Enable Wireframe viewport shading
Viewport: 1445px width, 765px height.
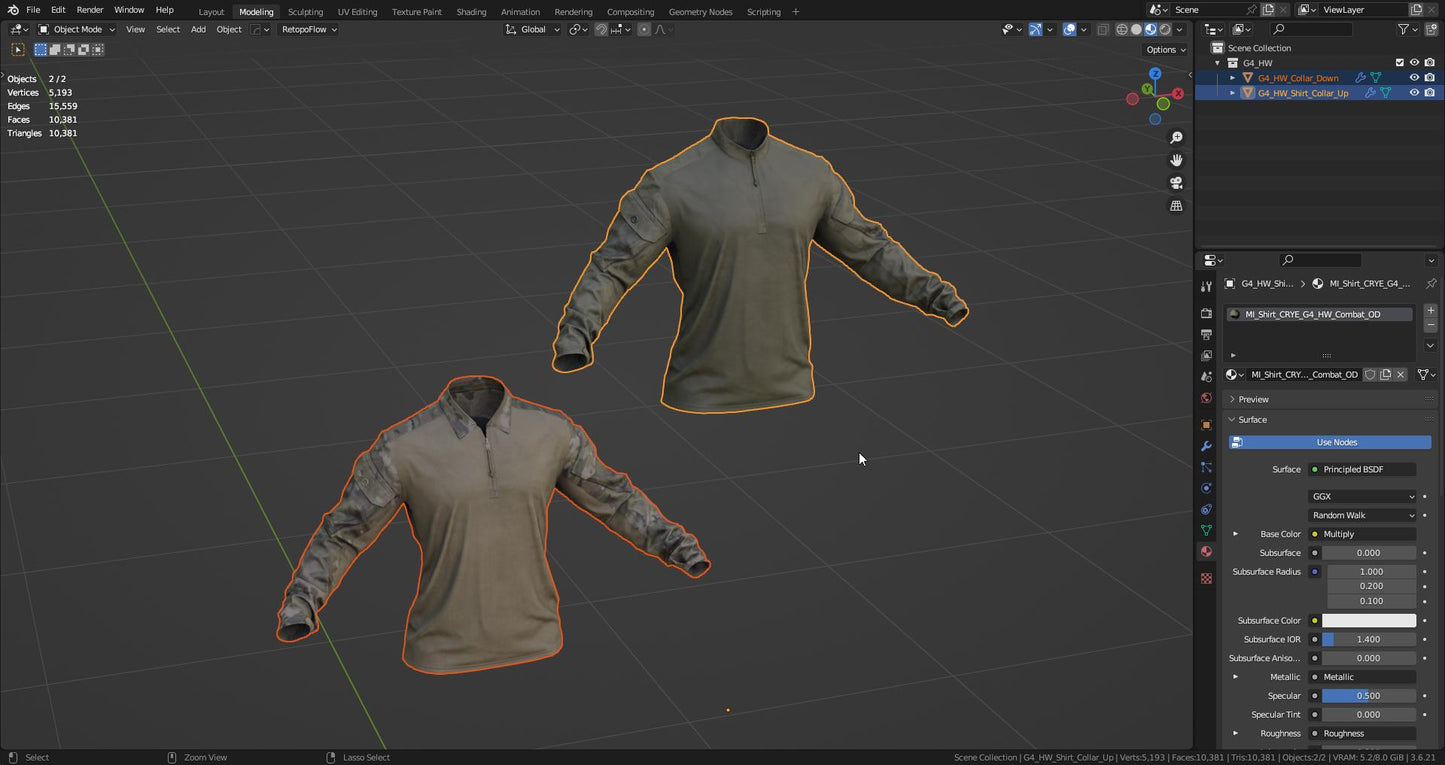tap(1122, 29)
